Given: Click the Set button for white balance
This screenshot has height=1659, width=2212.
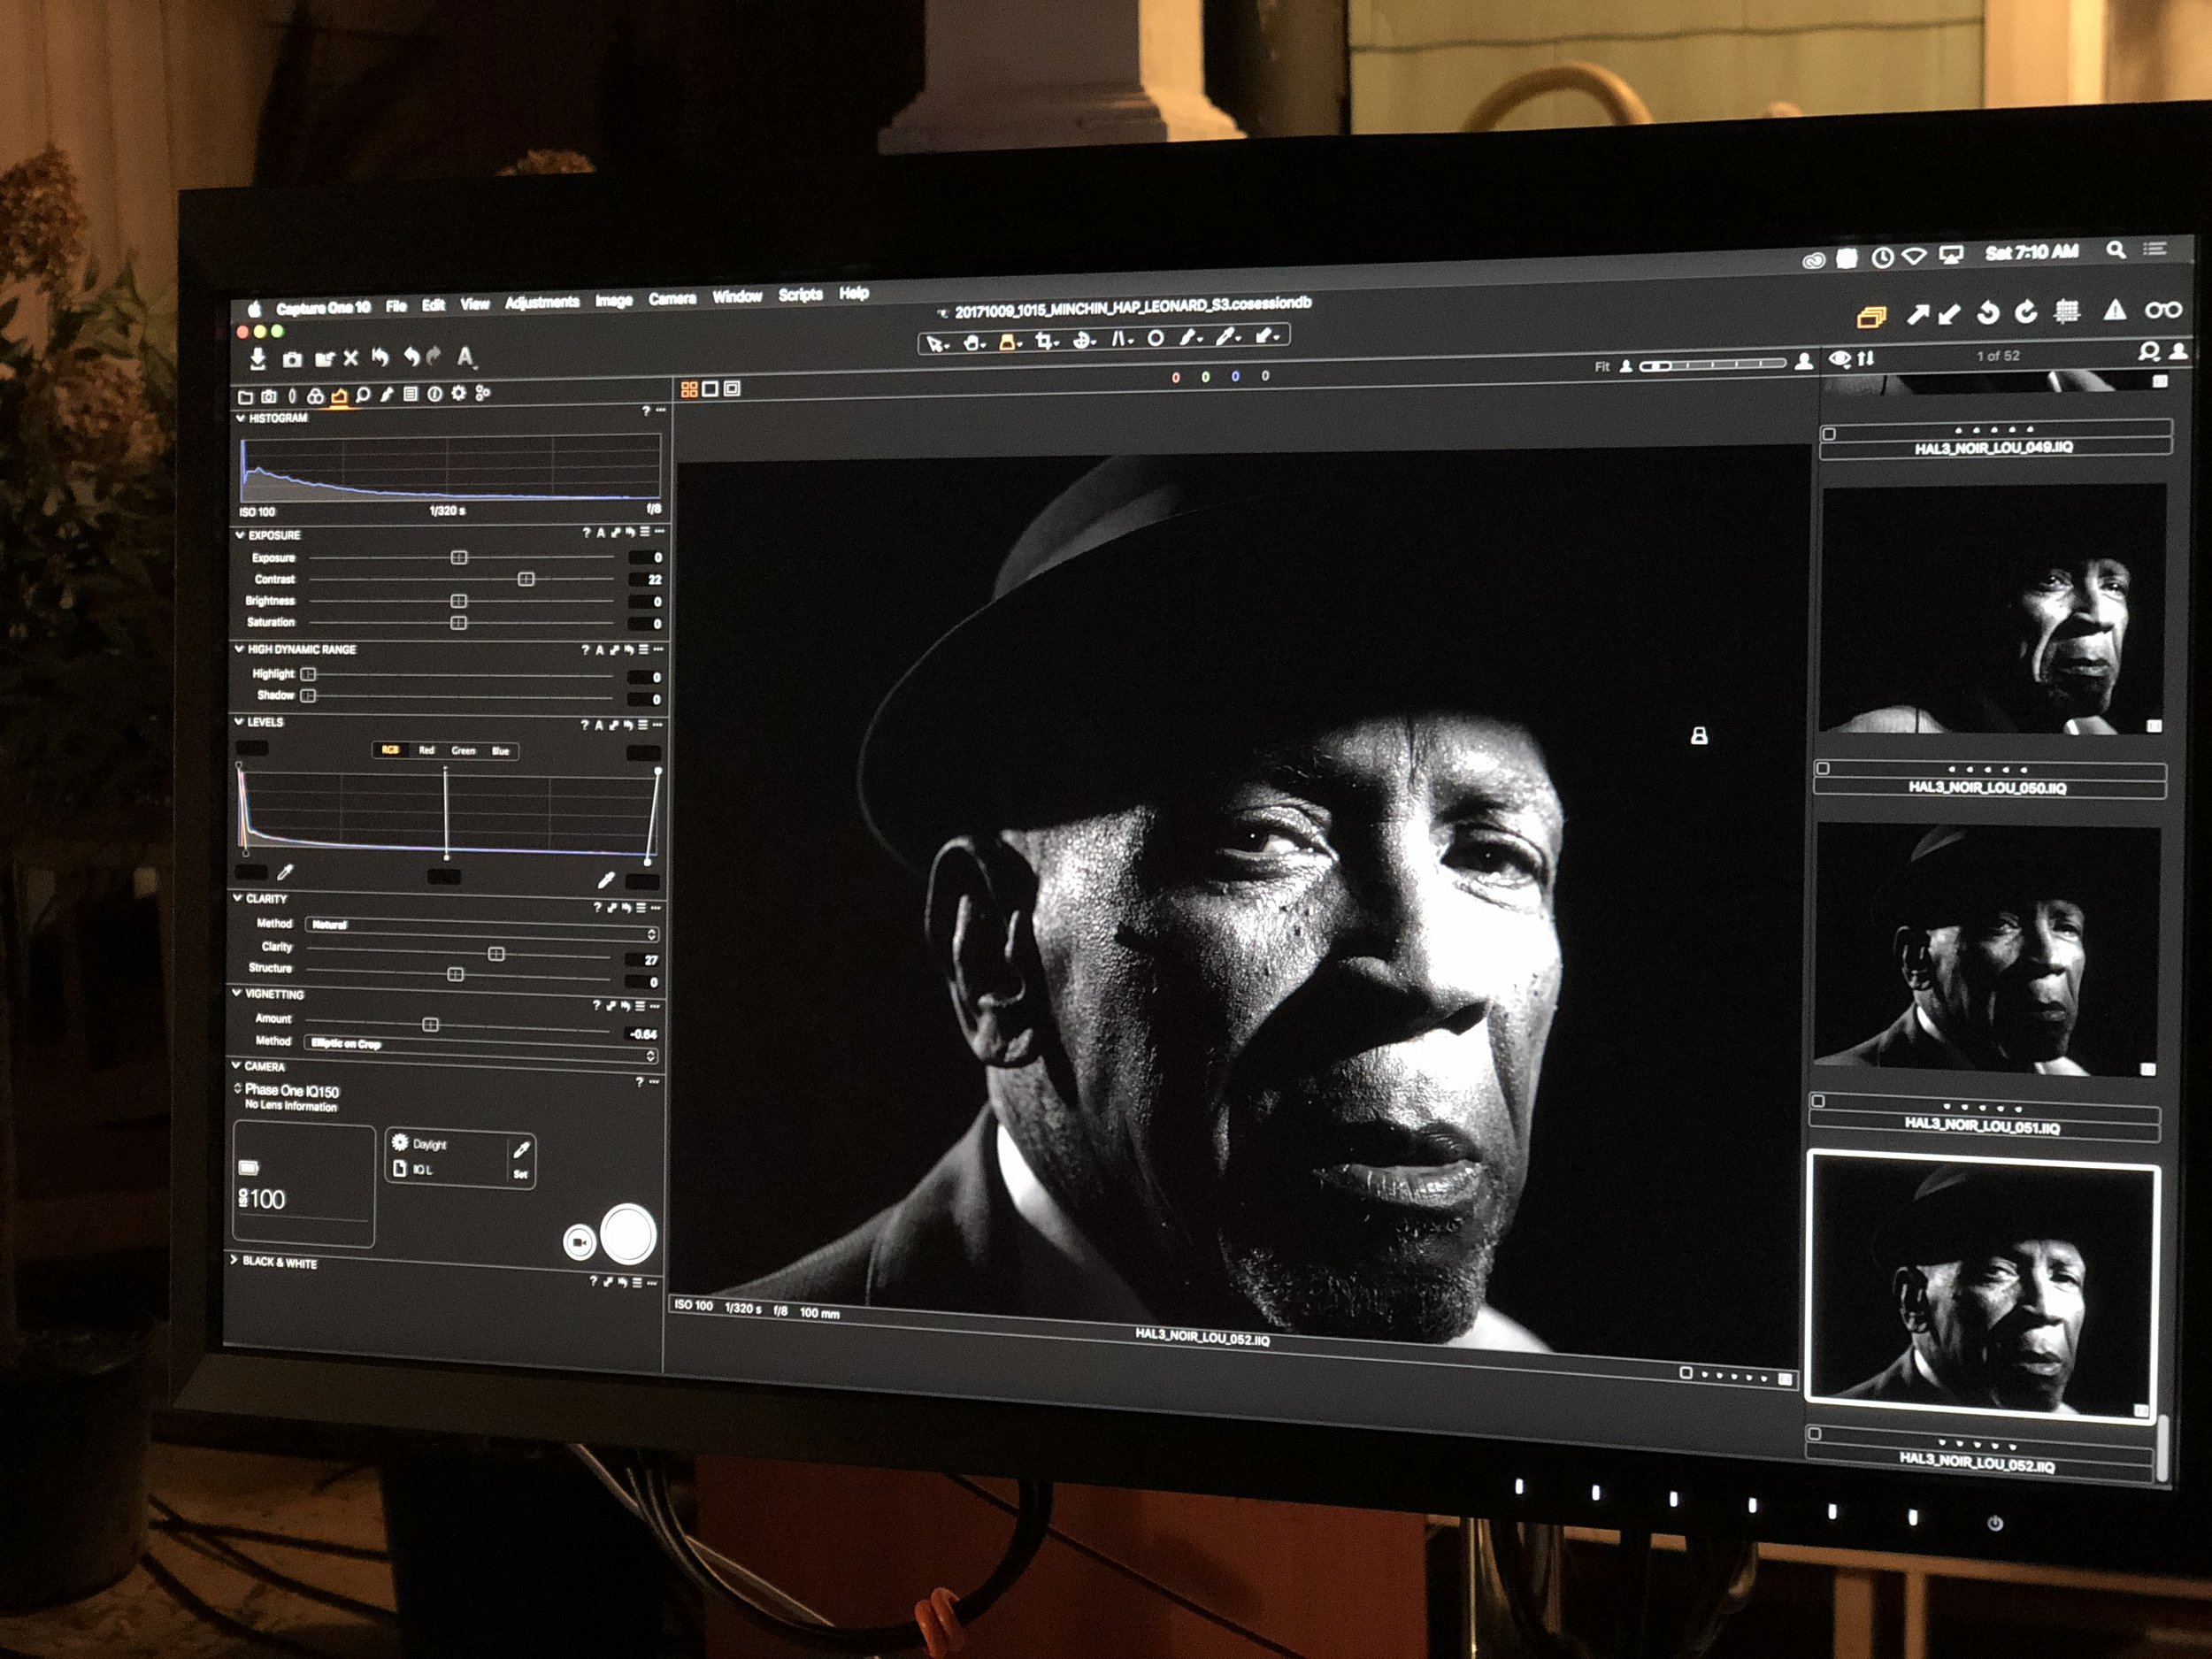Looking at the screenshot, I should coord(520,1174).
